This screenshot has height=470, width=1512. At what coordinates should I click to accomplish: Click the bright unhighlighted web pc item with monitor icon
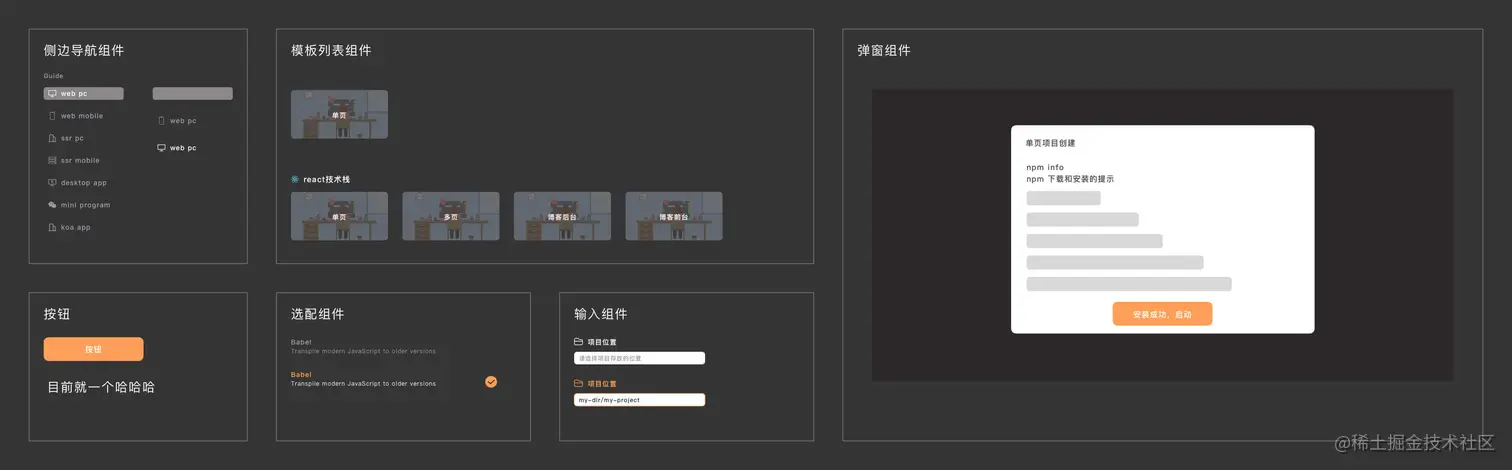click(x=177, y=147)
